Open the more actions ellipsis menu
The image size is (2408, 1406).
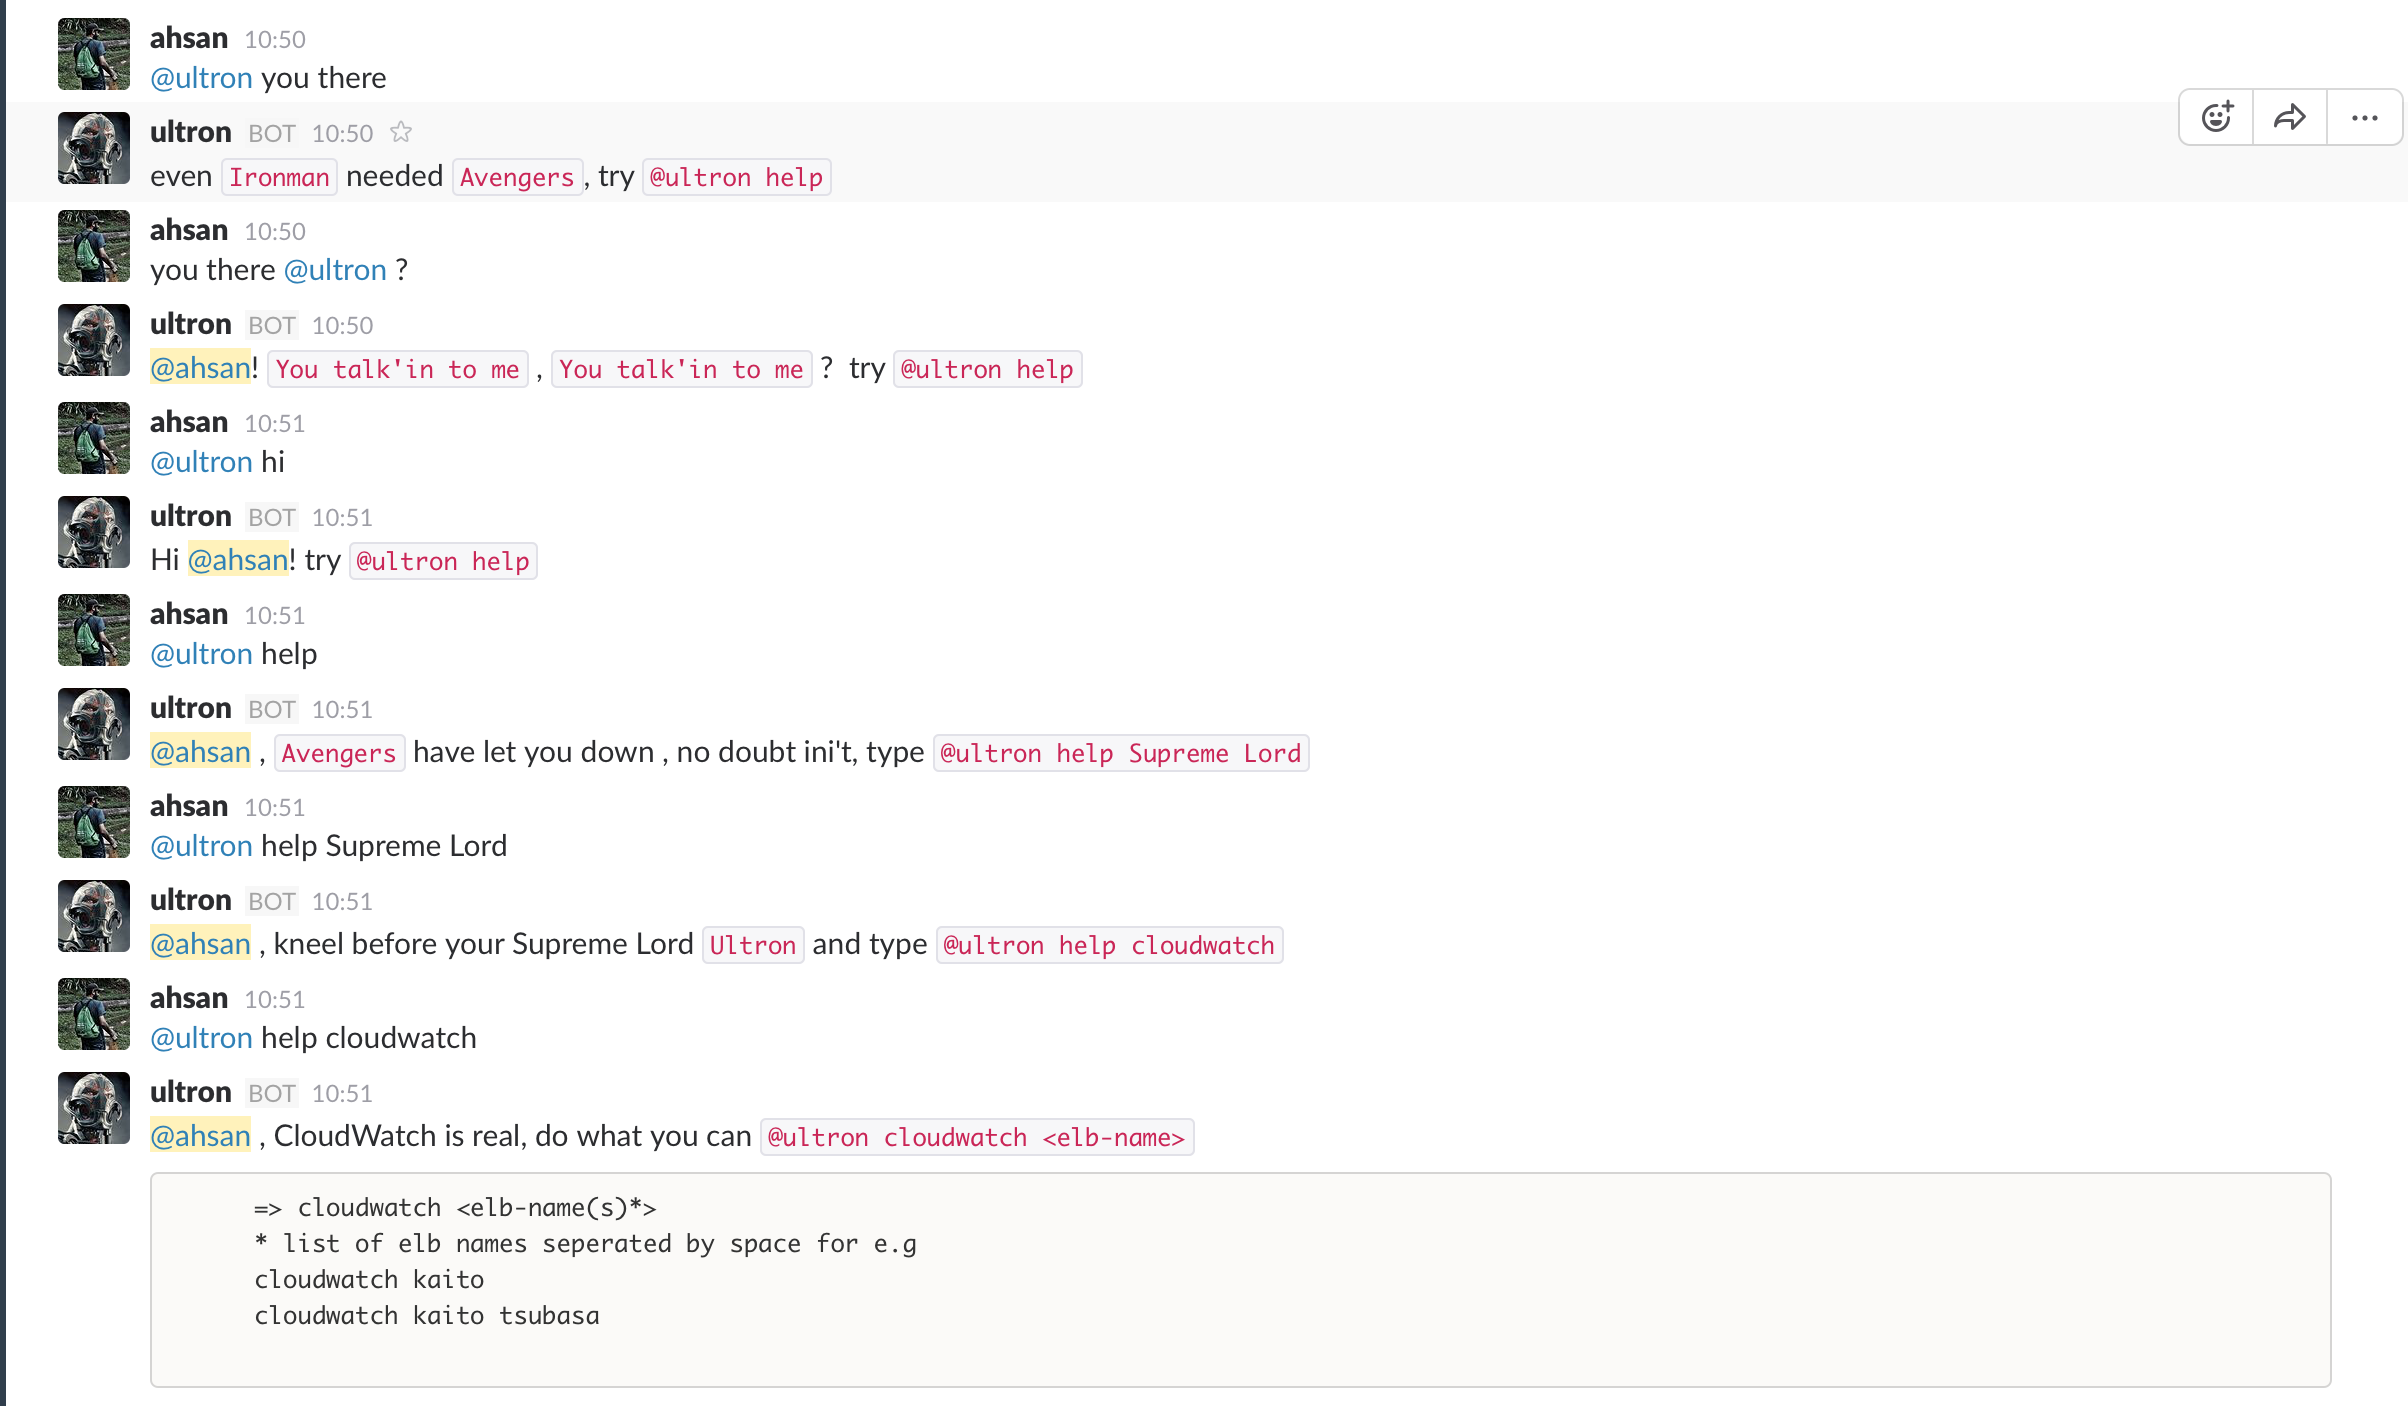click(2364, 118)
